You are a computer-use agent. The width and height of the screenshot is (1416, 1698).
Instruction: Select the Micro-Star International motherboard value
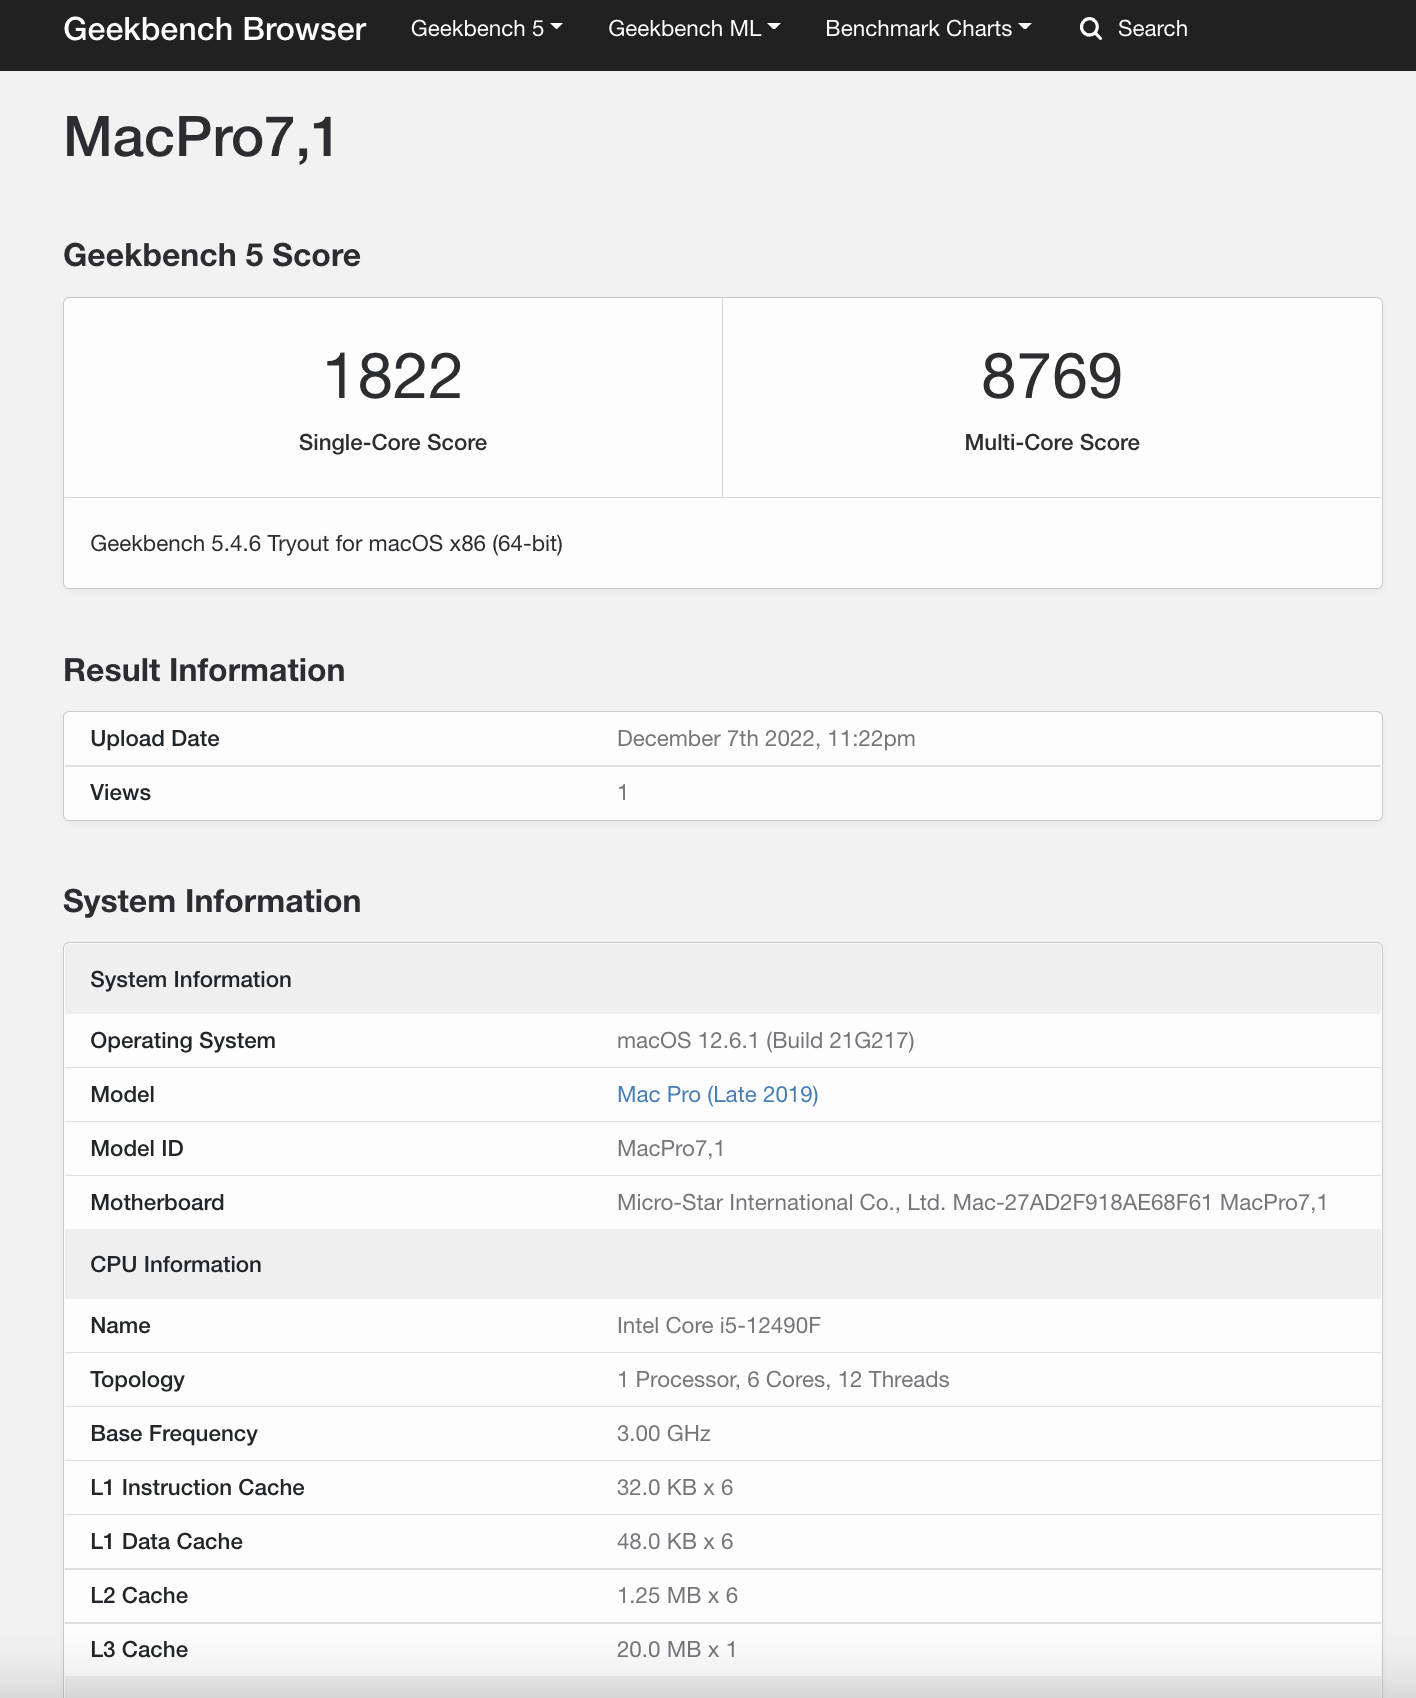tap(972, 1202)
